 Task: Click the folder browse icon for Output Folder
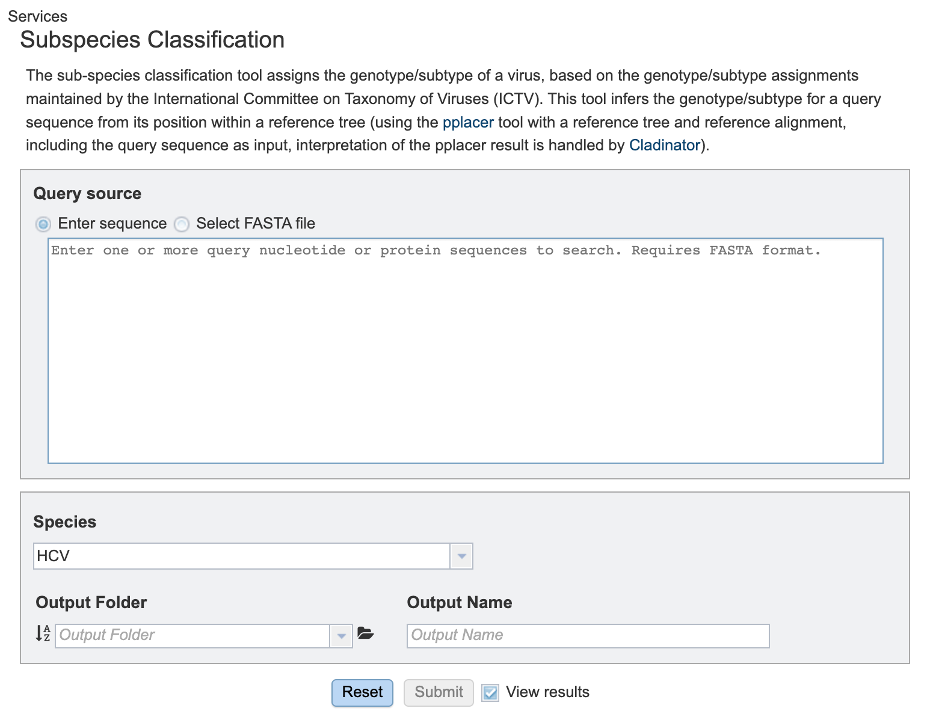click(366, 634)
